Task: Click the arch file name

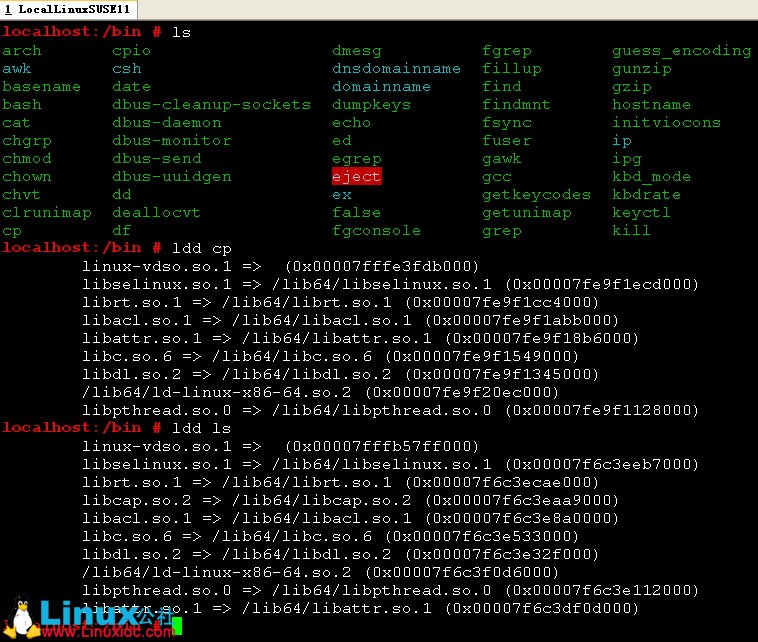Action: [x=22, y=50]
